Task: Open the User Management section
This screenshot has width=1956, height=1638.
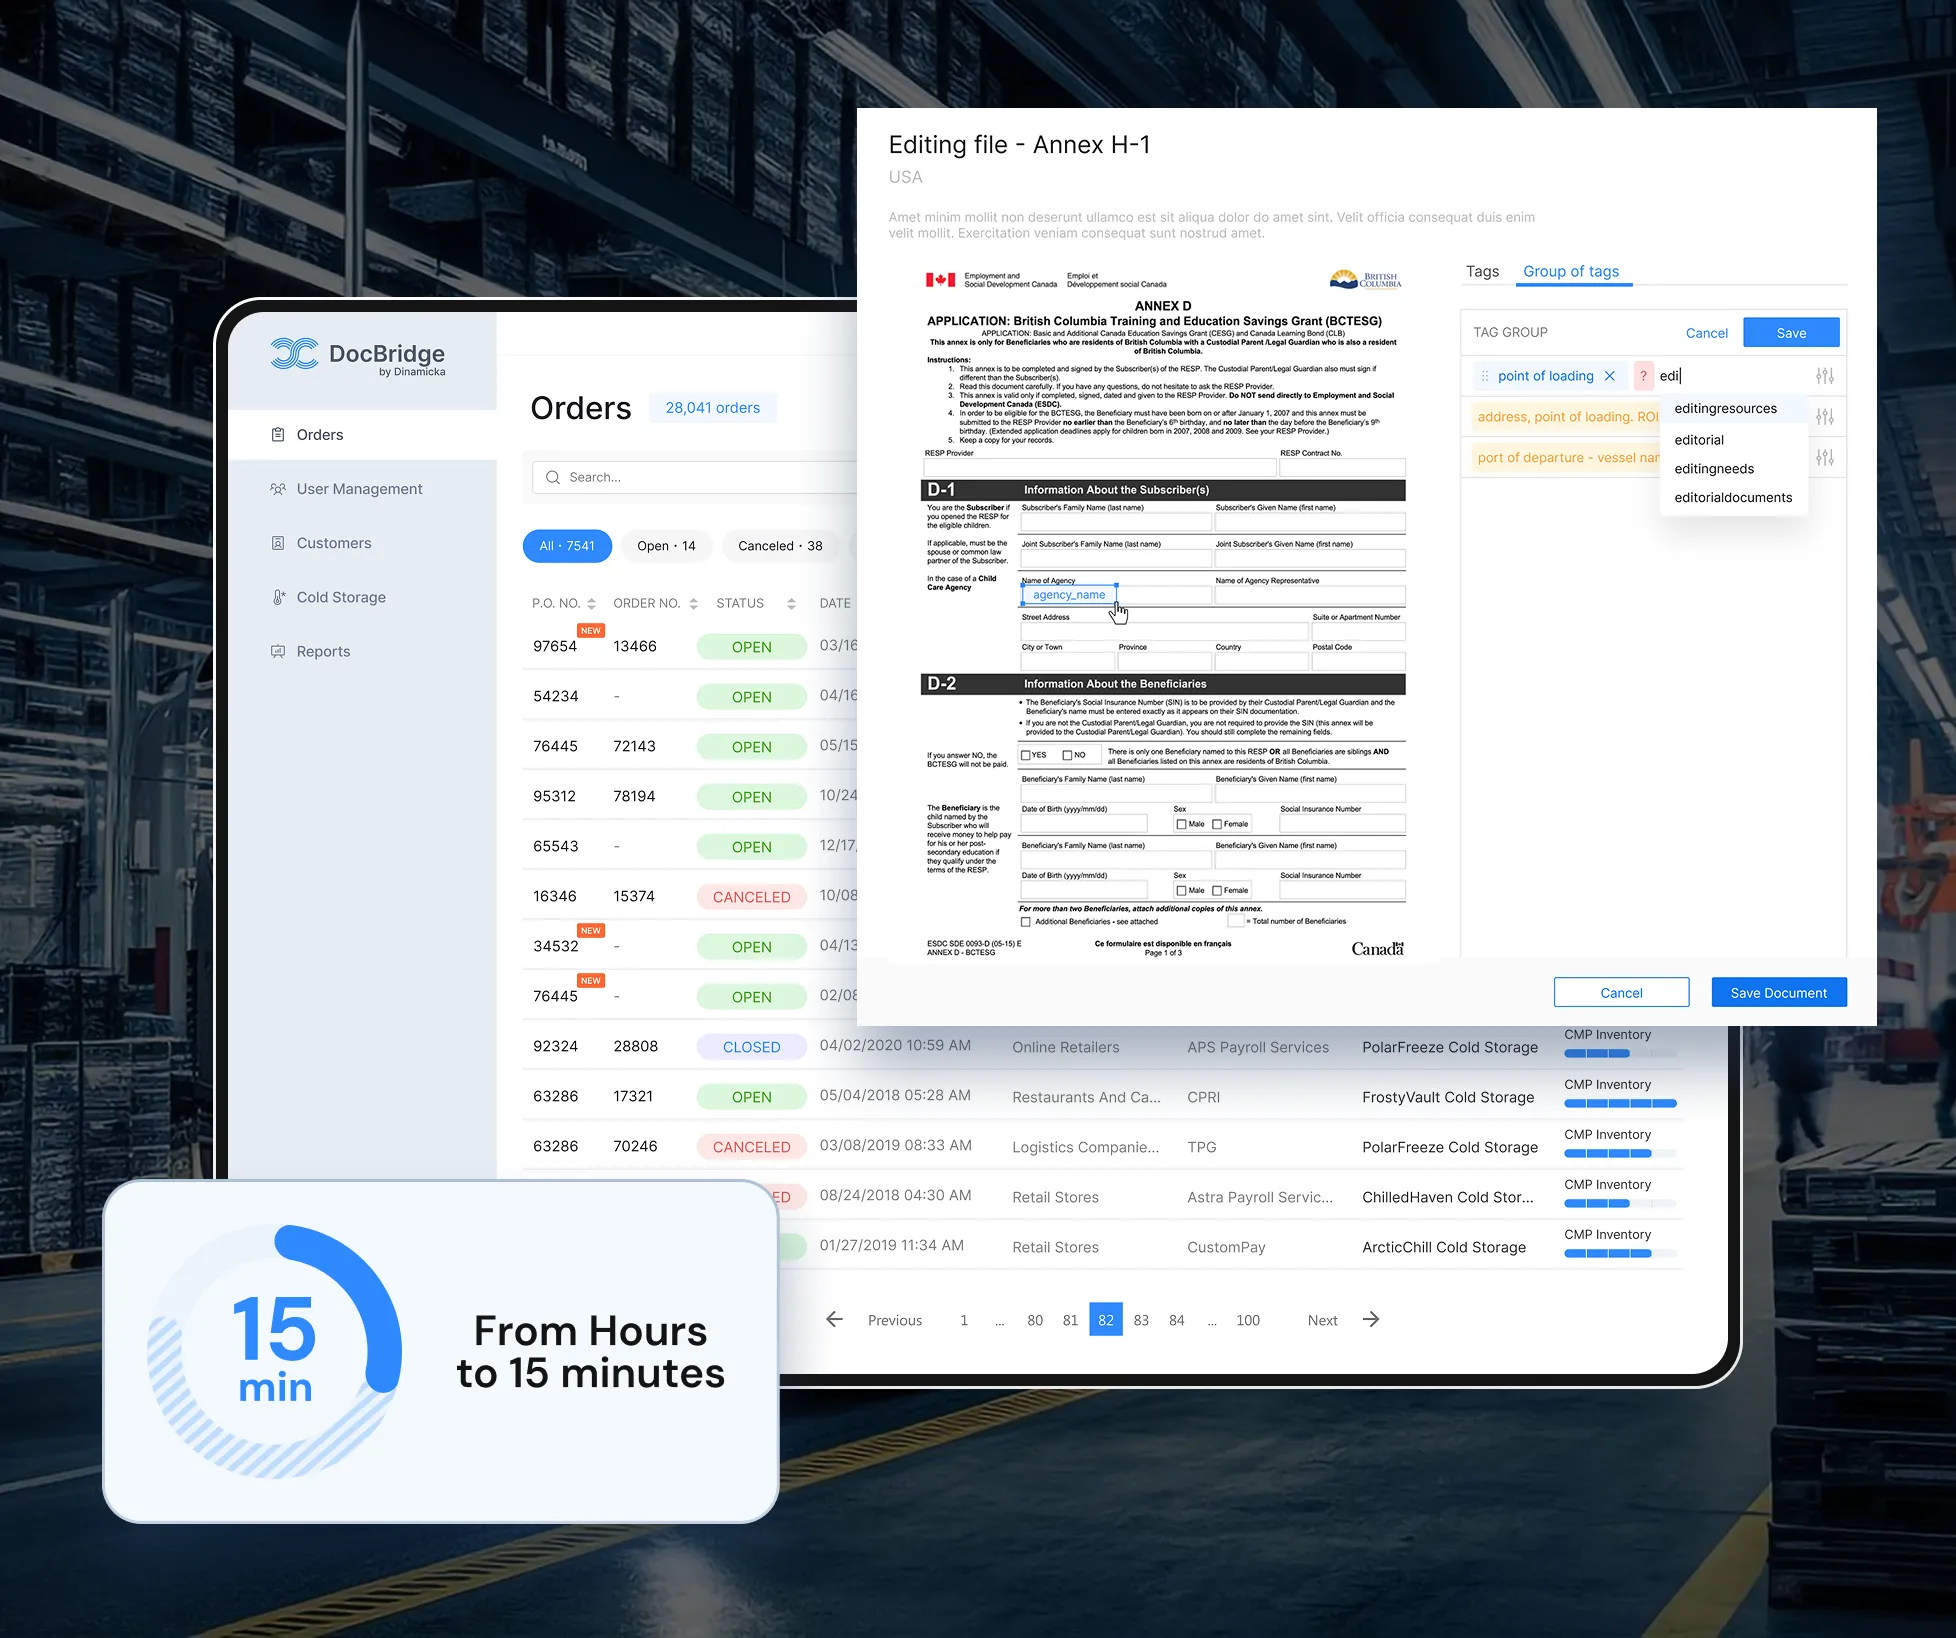Action: (358, 488)
